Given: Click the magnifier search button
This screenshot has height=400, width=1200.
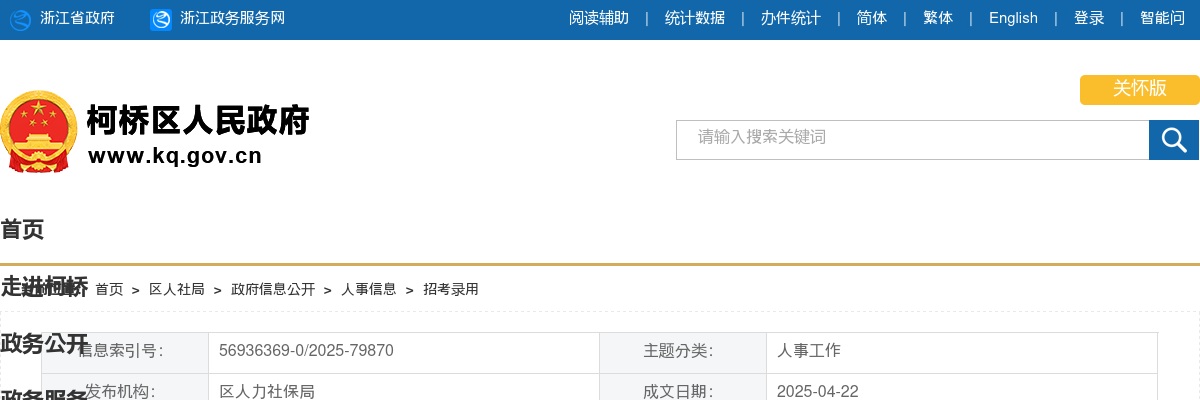Looking at the screenshot, I should pos(1174,140).
